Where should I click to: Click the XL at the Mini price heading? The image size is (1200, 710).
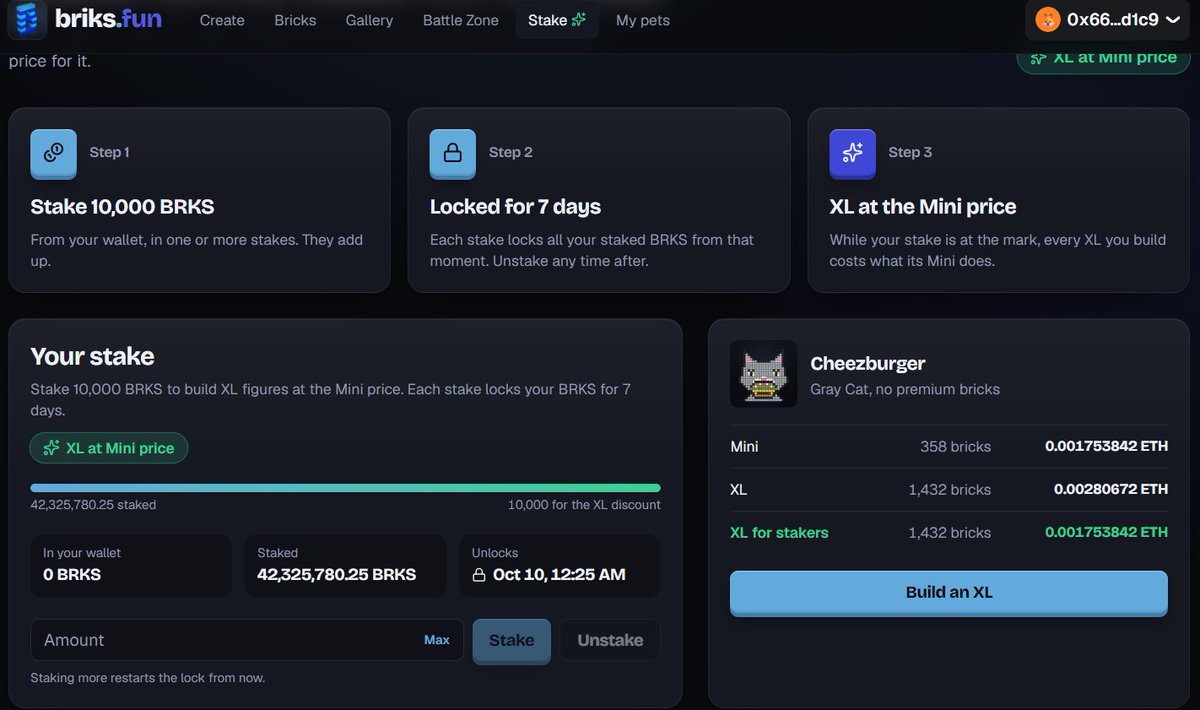[x=923, y=207]
